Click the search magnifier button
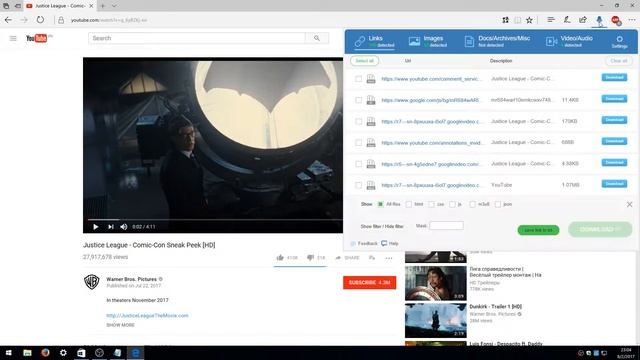 tap(317, 38)
